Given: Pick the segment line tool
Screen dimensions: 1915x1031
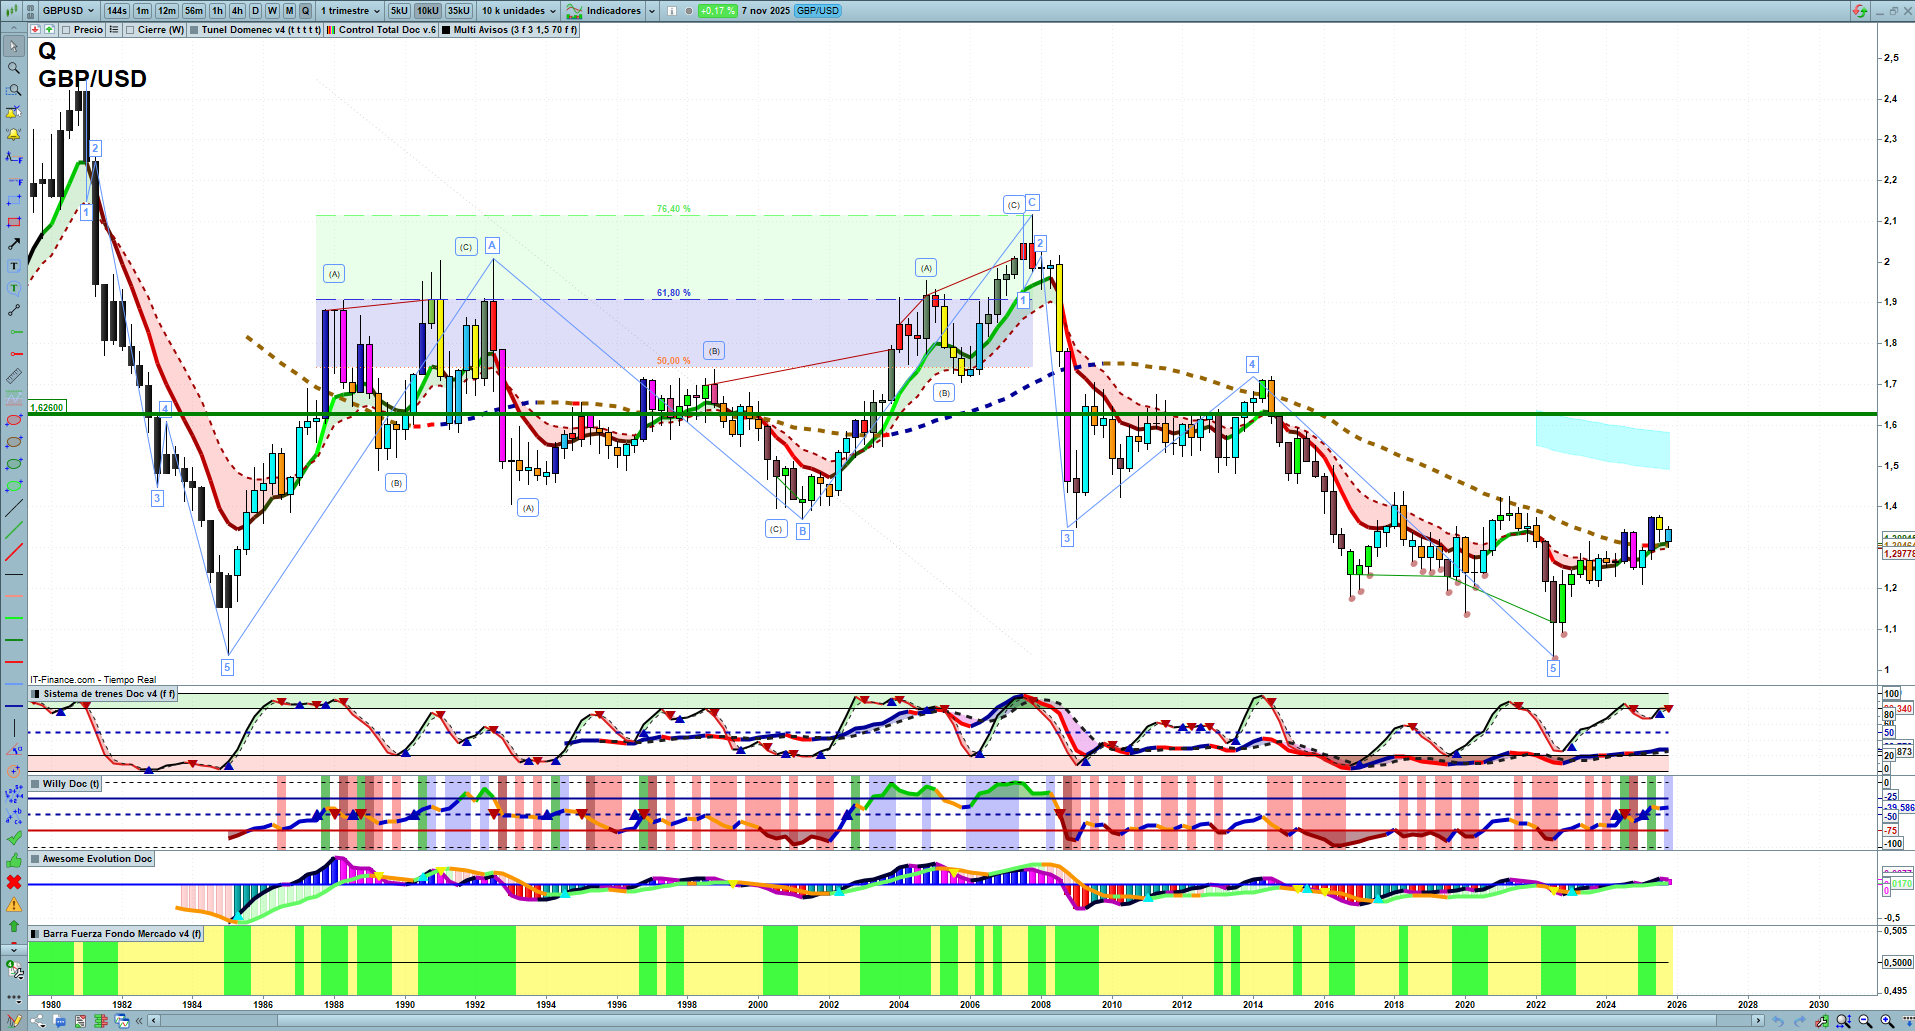Looking at the screenshot, I should pos(14,310).
